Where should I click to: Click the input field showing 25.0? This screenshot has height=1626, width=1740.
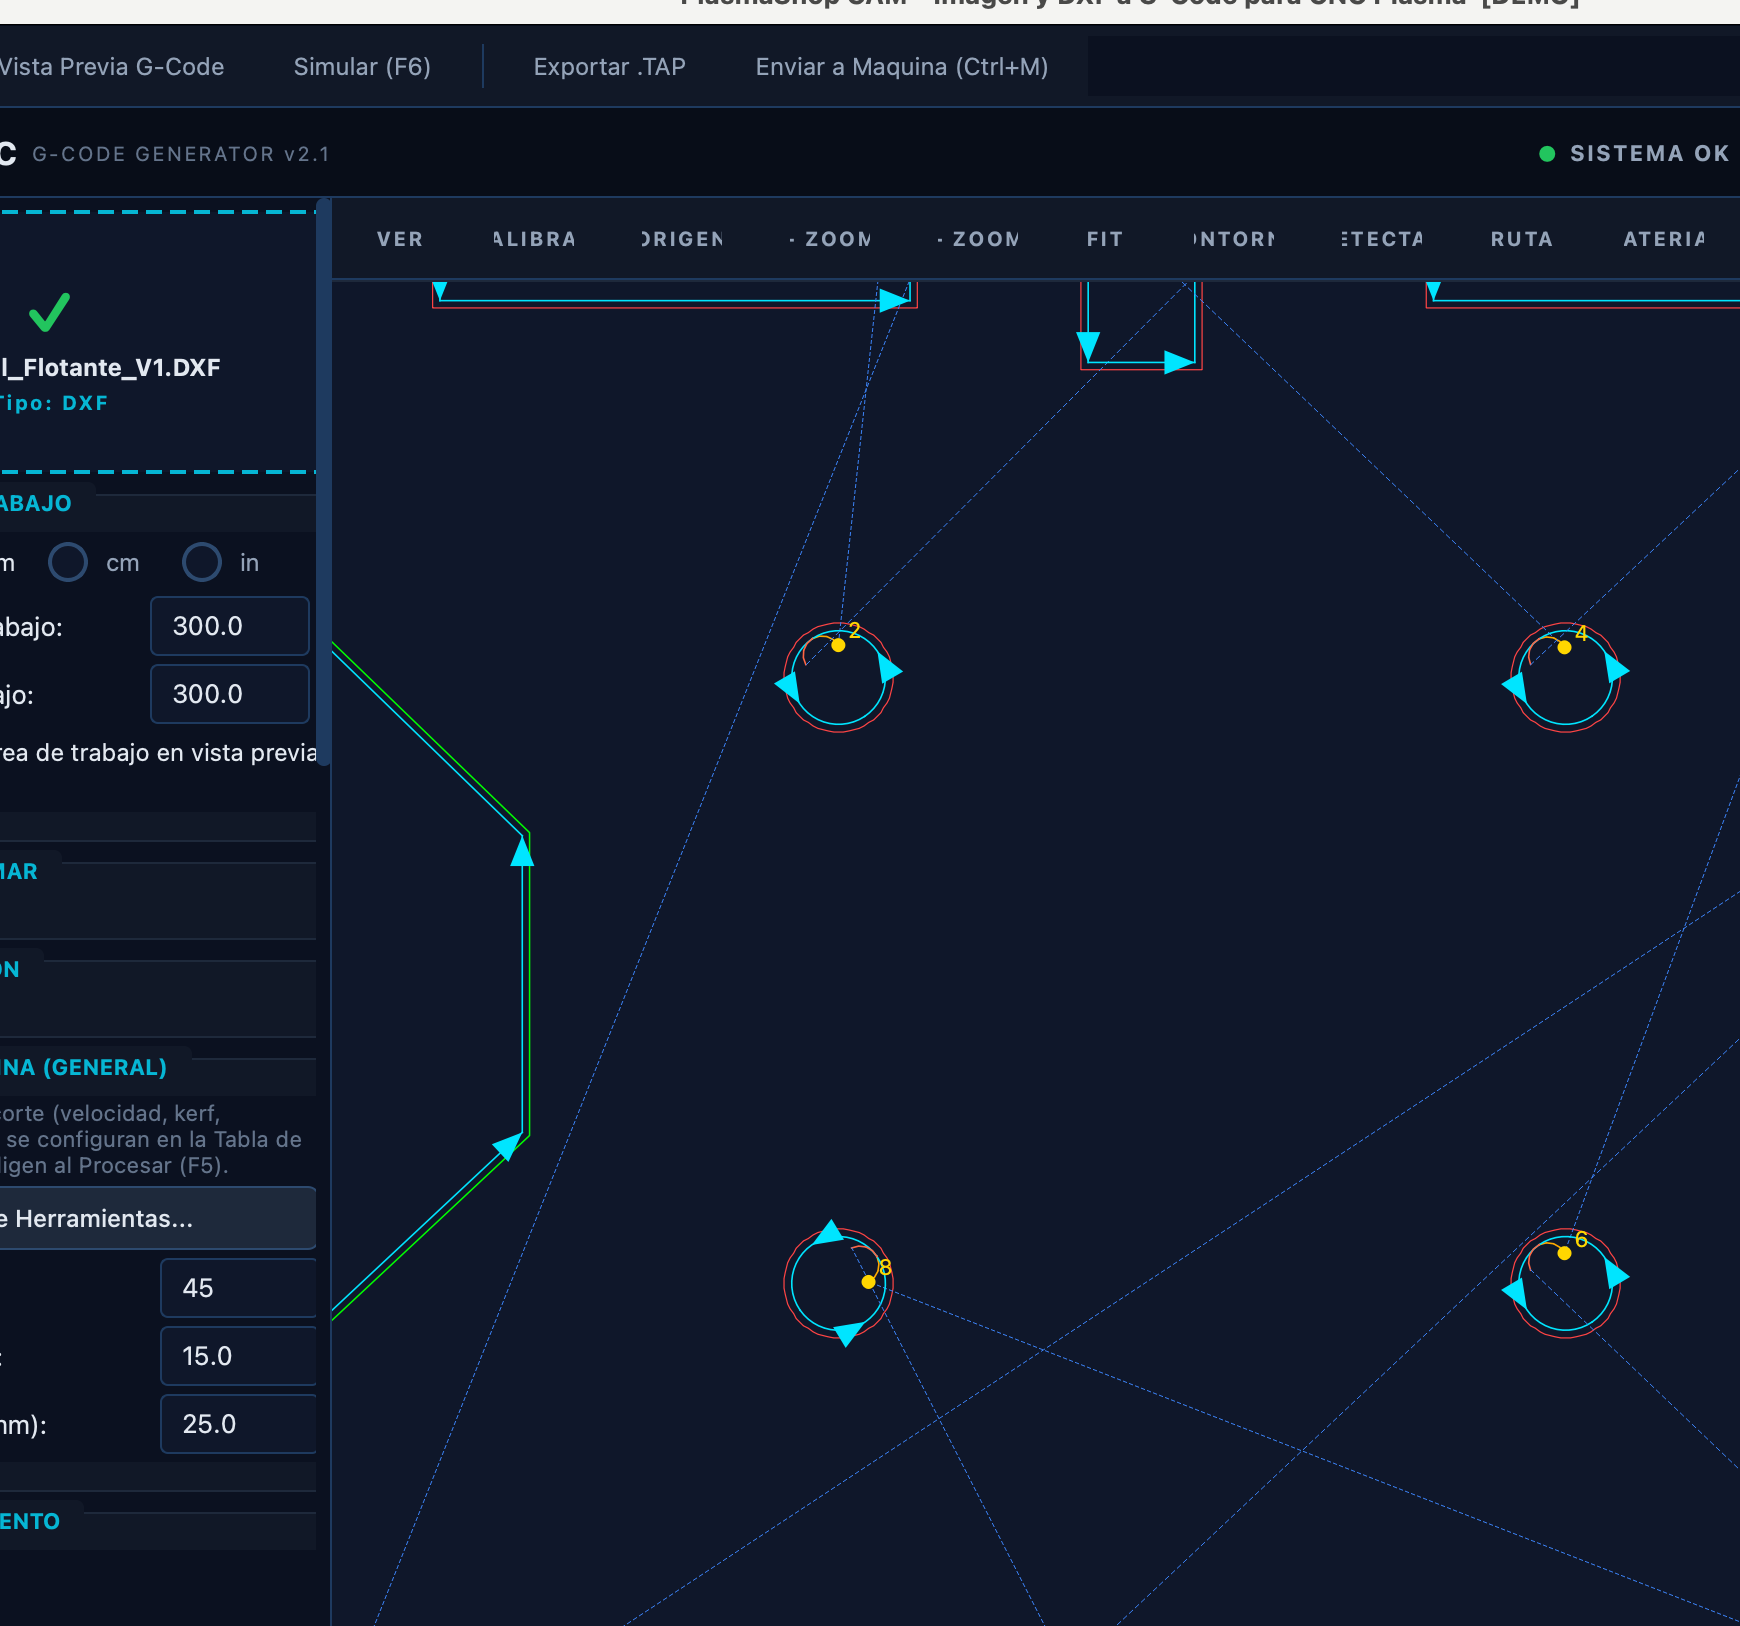pyautogui.click(x=238, y=1424)
